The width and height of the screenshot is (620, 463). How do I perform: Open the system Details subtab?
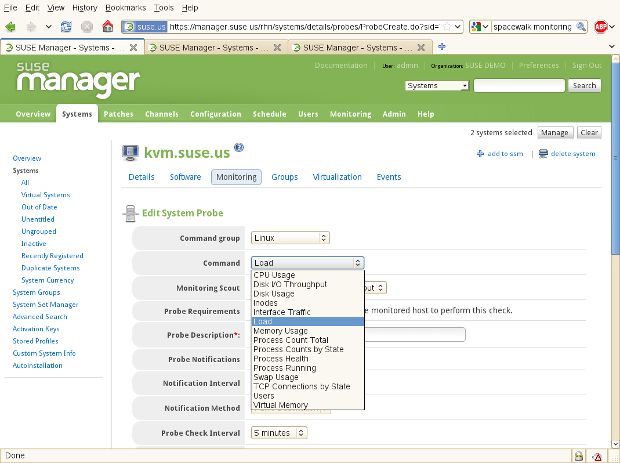coord(141,177)
